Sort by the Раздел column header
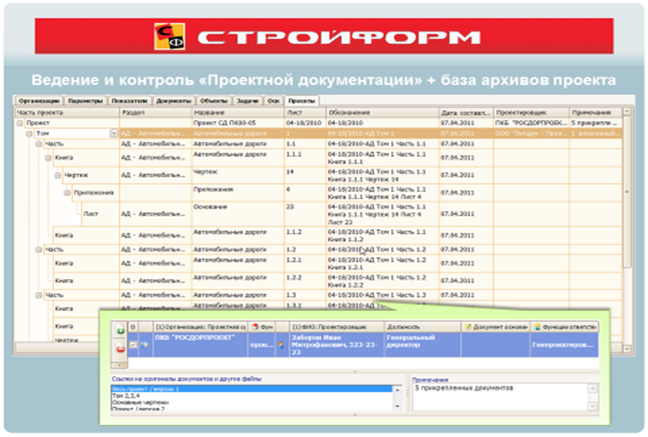 point(155,112)
